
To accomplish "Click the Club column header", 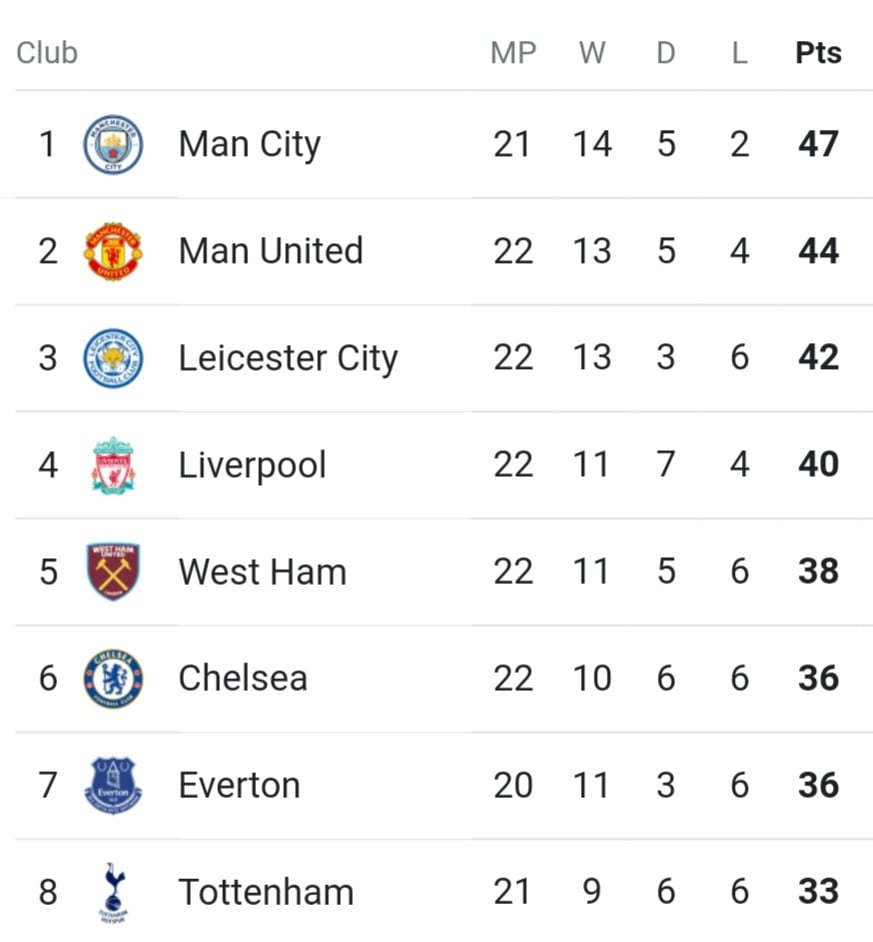I will (x=47, y=53).
